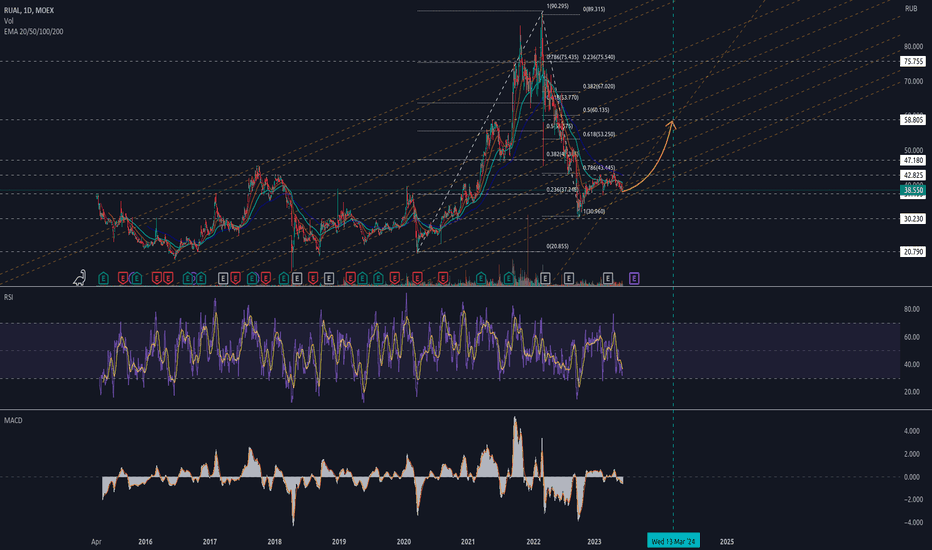Click the MACD pane label
932x550 pixels.
[13, 420]
